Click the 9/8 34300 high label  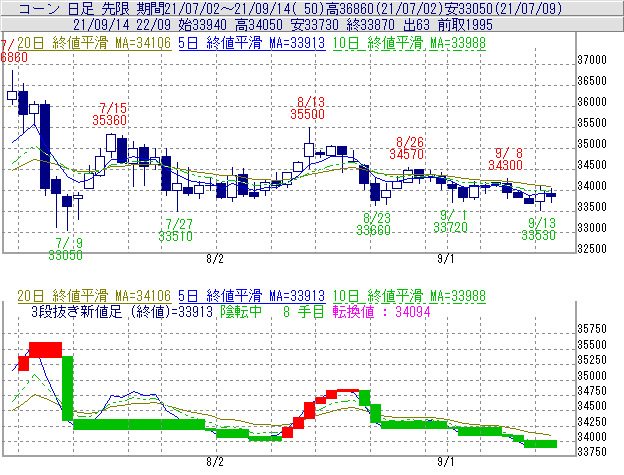(505, 159)
